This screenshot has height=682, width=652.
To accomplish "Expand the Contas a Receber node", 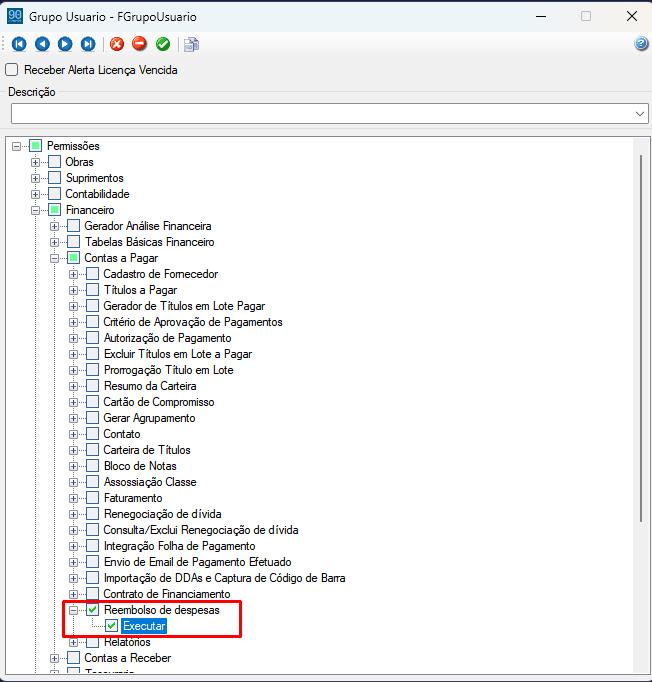I will [x=54, y=658].
